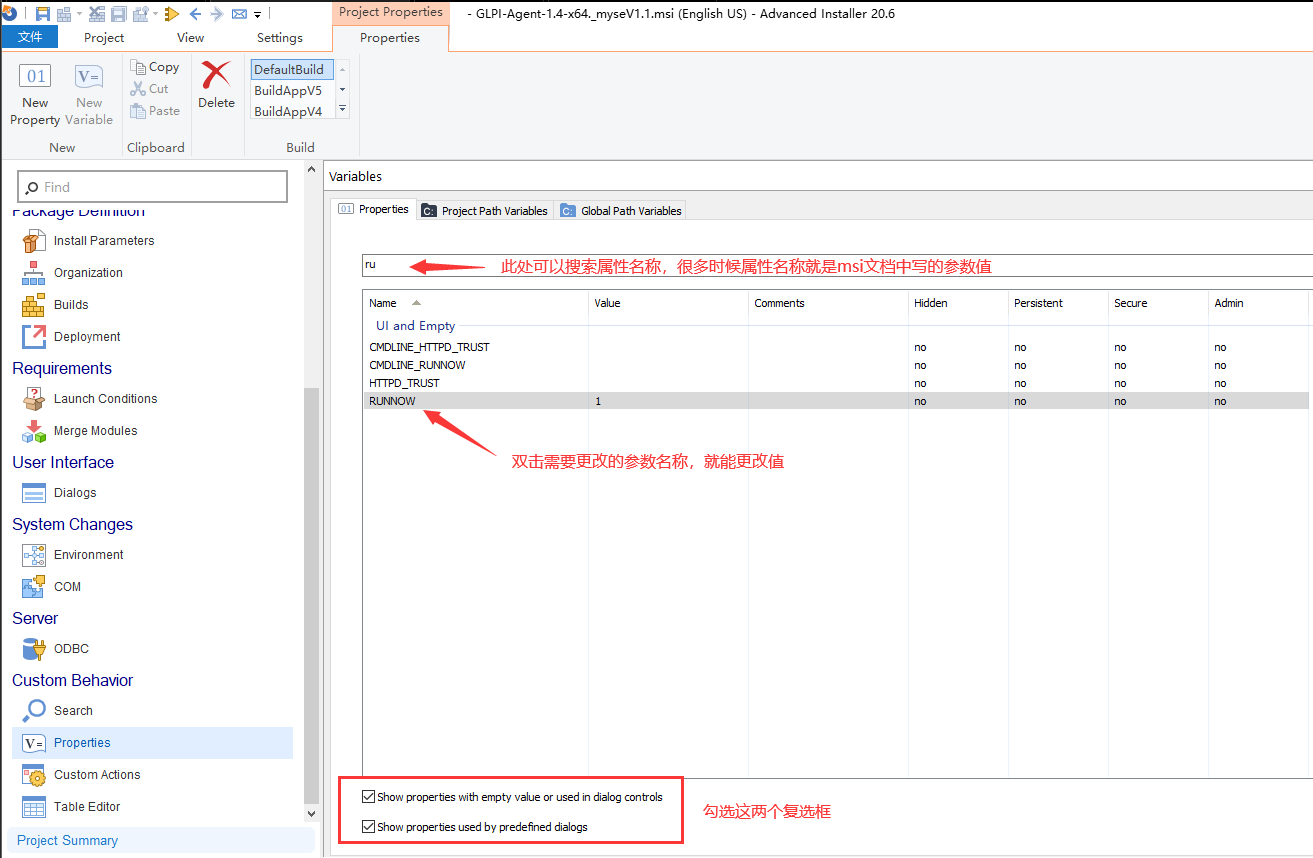Click the Back arrow in quick access toolbar
This screenshot has height=858, width=1313.
point(195,14)
